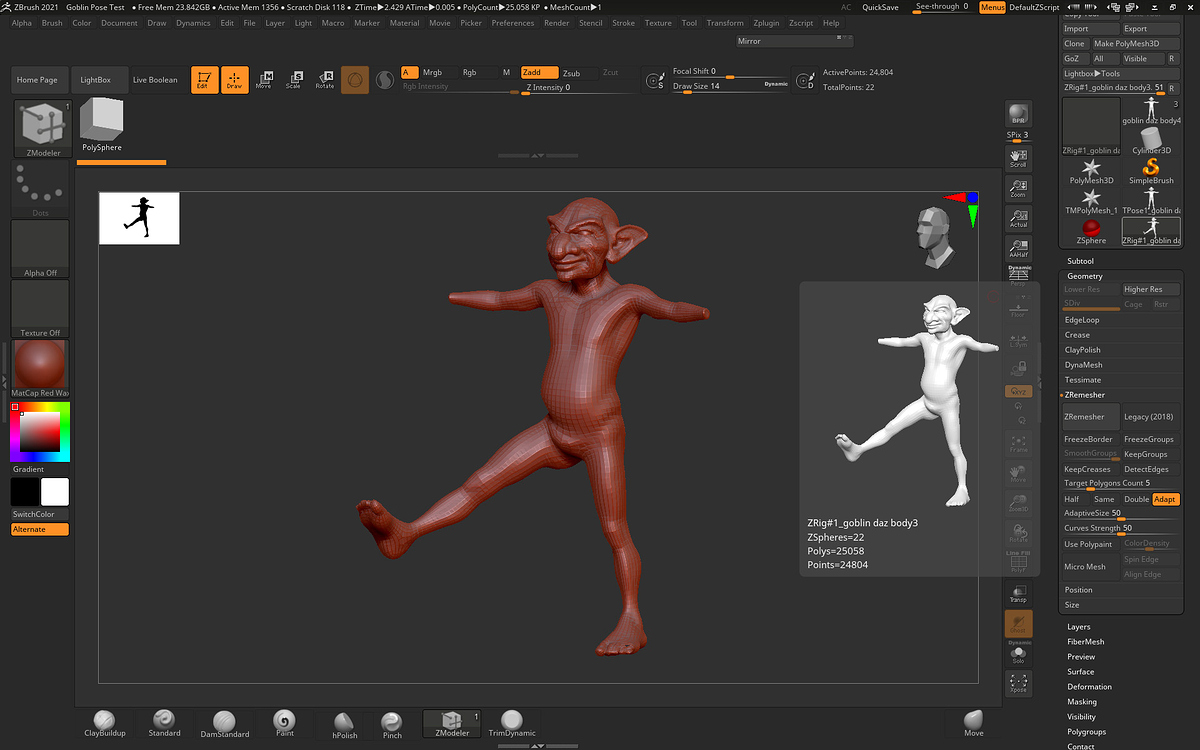Select the PolySphere tool thumbnail
1200x750 pixels.
tap(101, 126)
